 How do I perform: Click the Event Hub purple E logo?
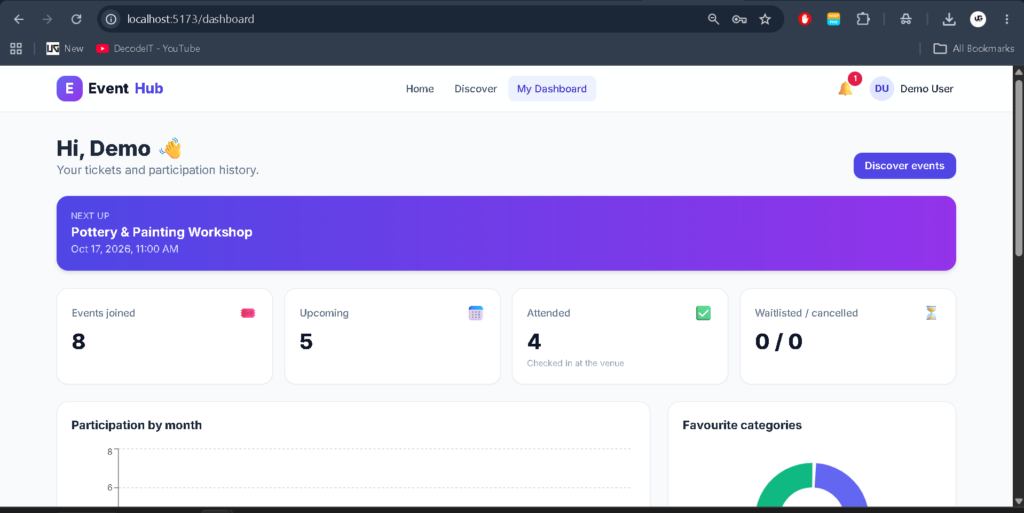point(69,88)
